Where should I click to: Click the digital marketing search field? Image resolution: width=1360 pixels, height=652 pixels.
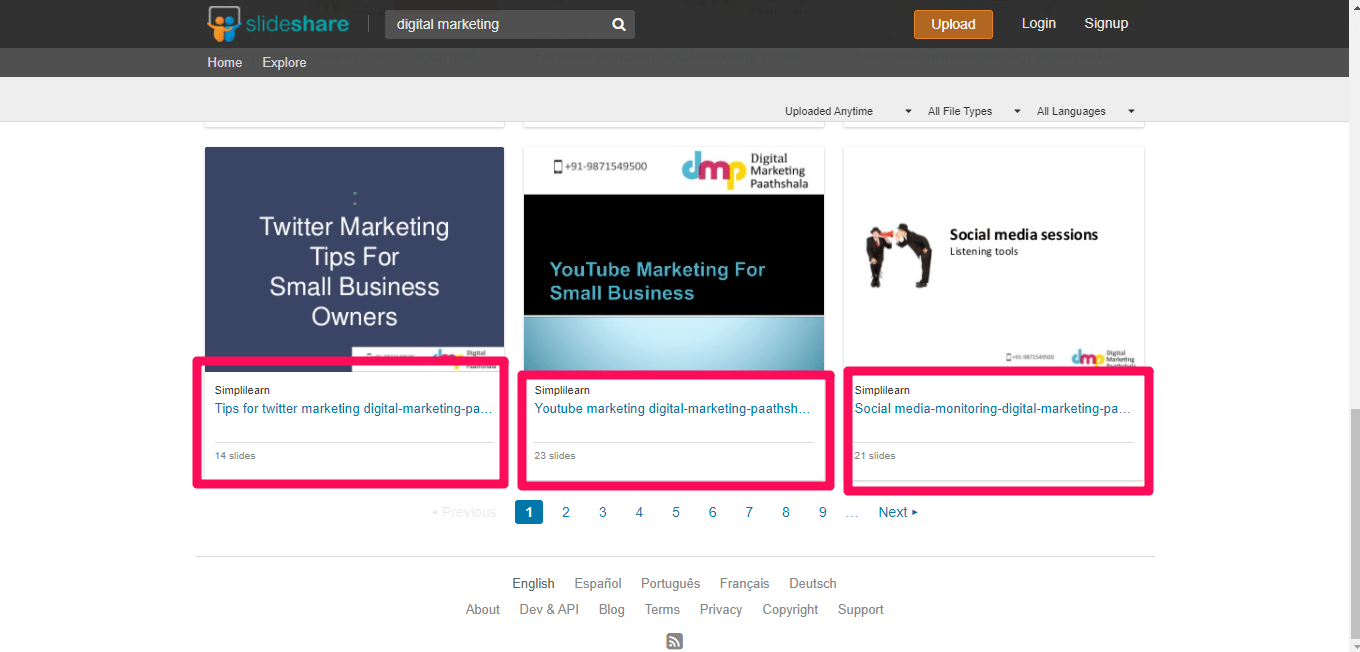497,24
